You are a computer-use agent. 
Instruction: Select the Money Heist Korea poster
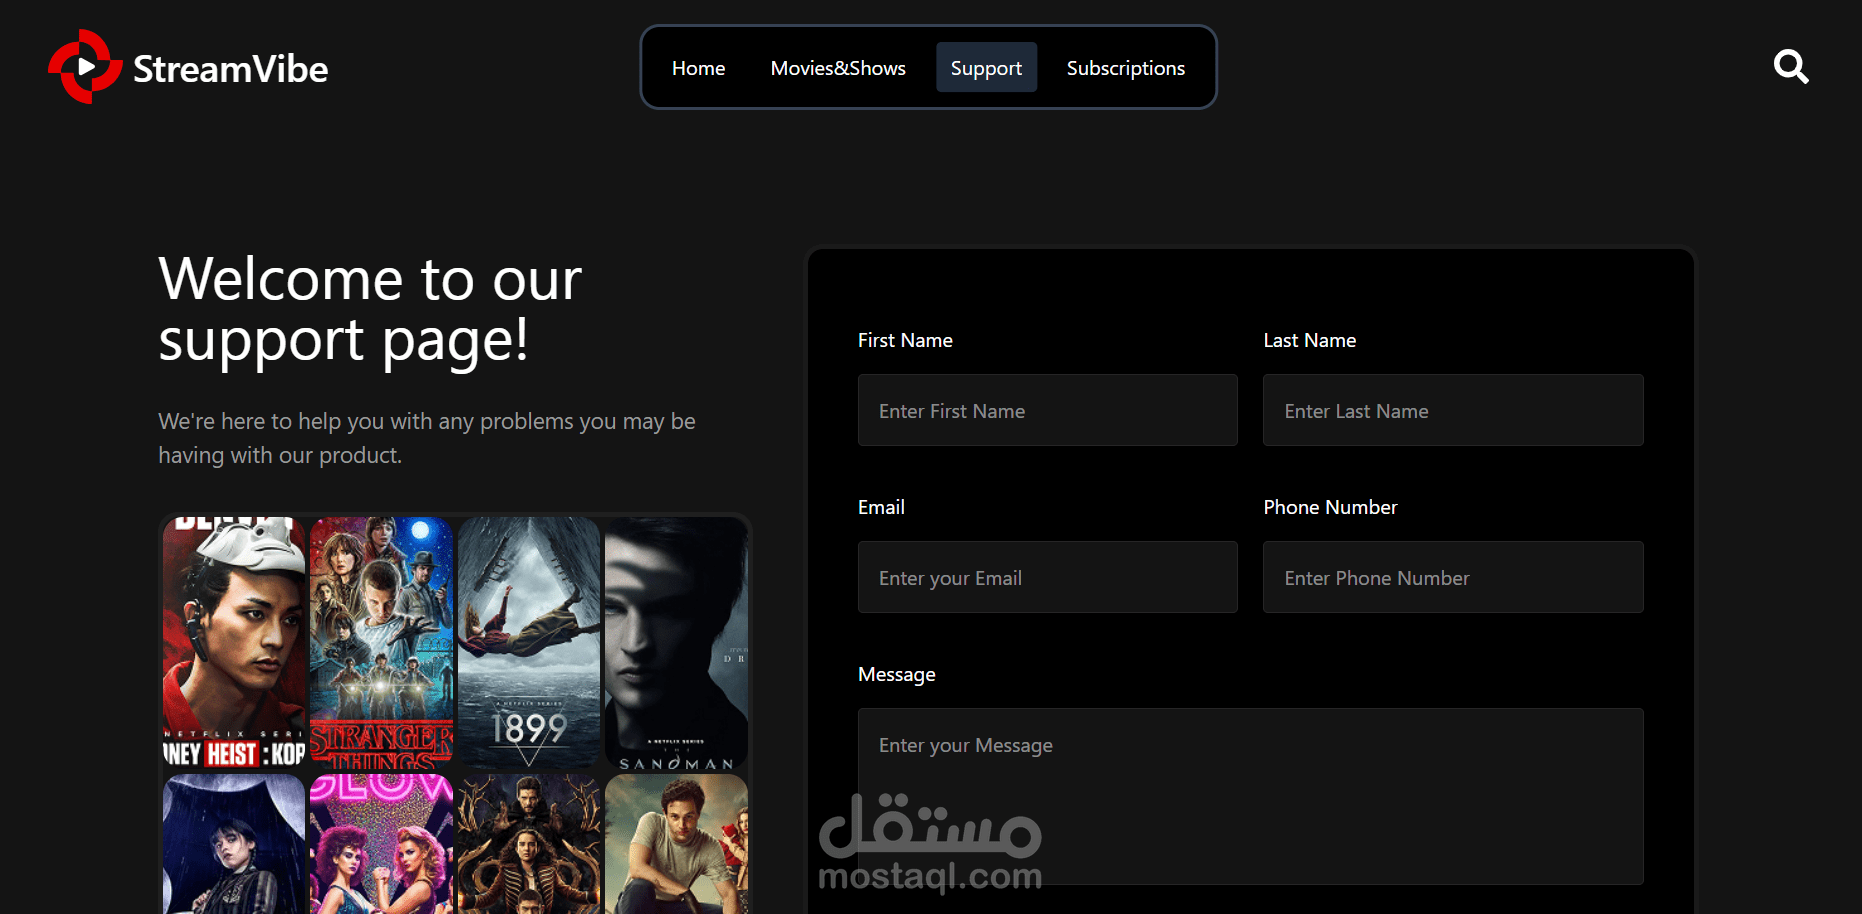click(x=234, y=643)
